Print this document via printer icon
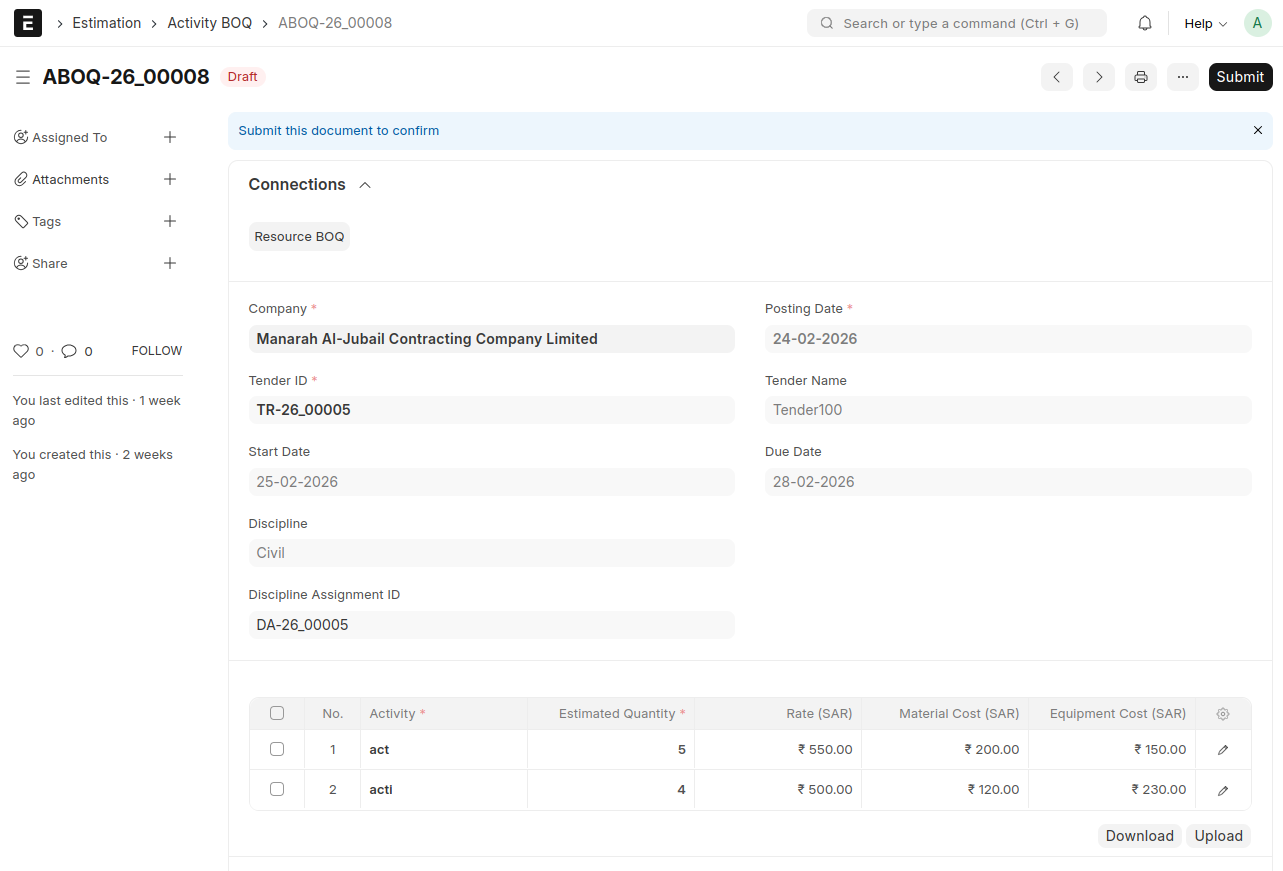The height and width of the screenshot is (871, 1283). (x=1141, y=77)
